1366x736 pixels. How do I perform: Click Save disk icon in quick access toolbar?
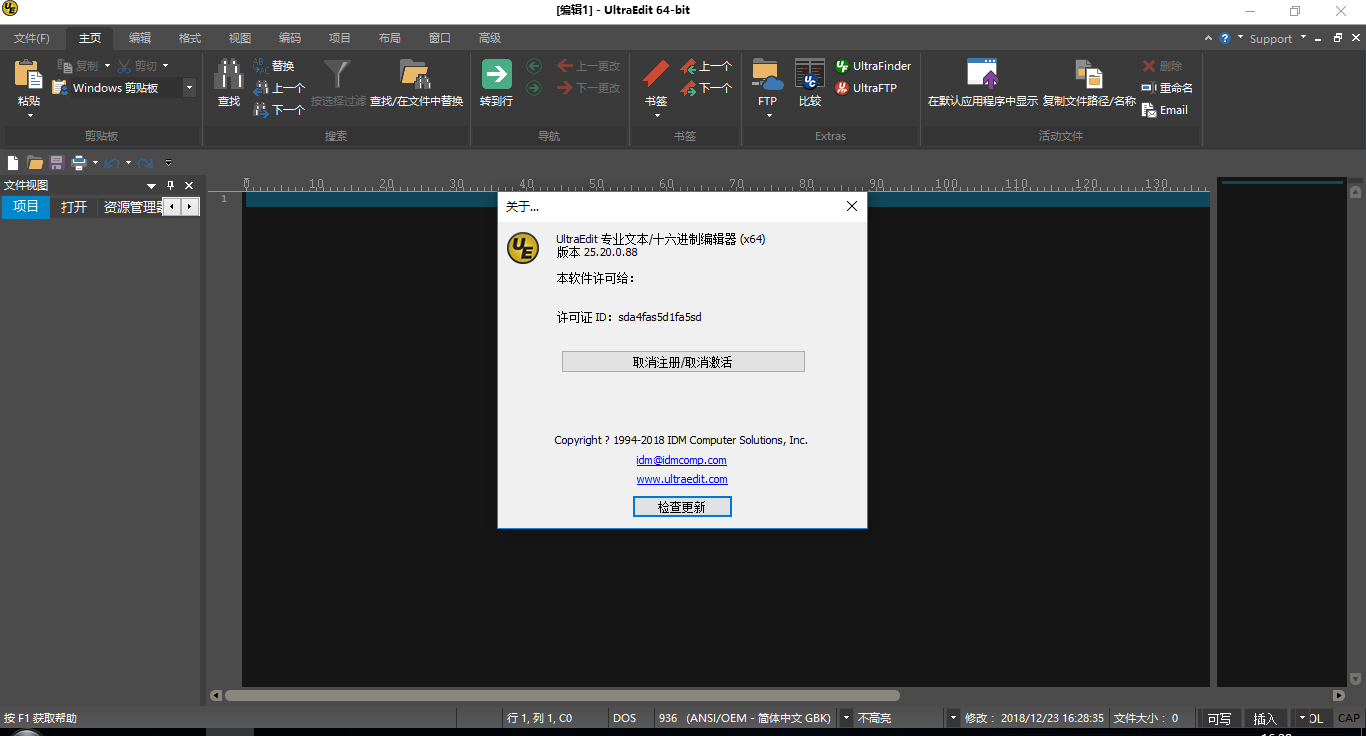pos(56,162)
